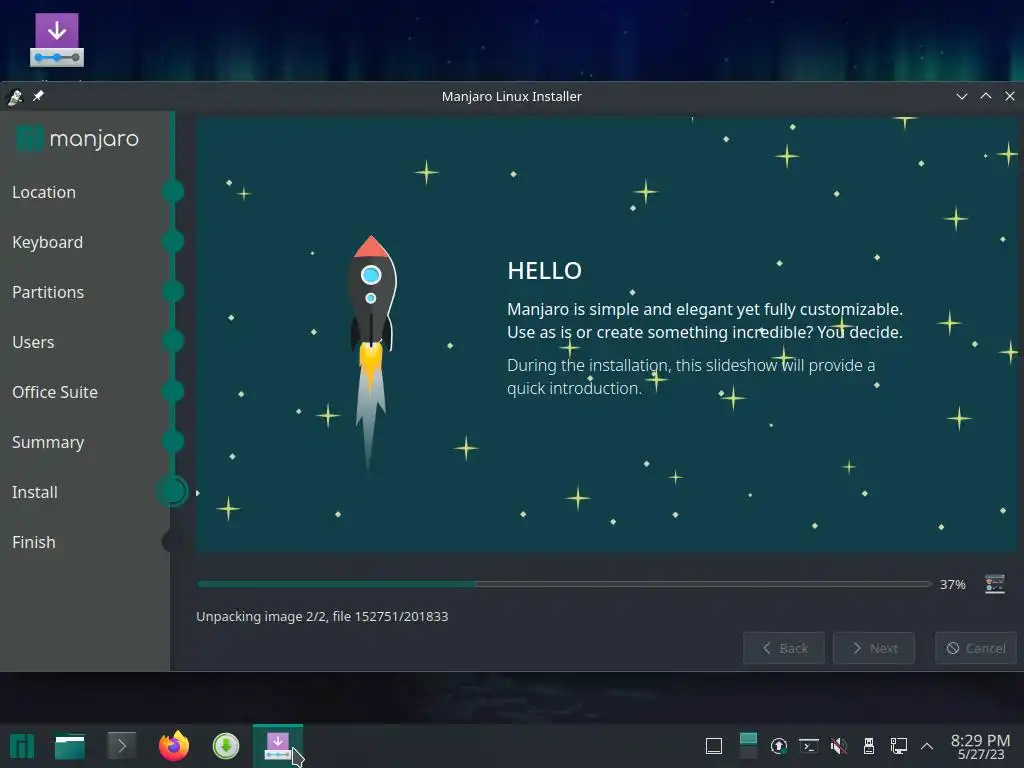This screenshot has height=768, width=1024.
Task: Open the green download installer taskbar icon
Action: point(226,746)
